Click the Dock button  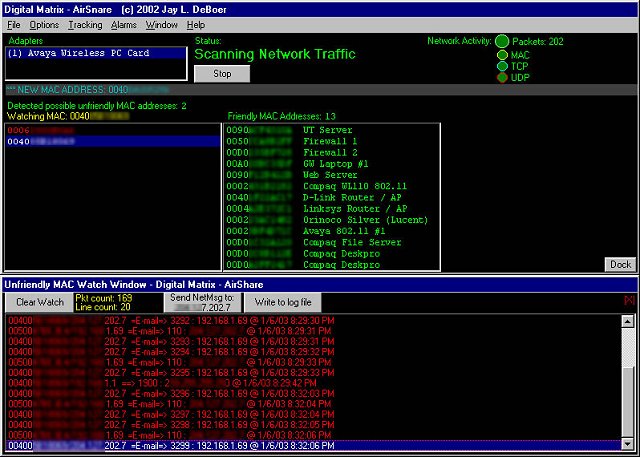[620, 264]
